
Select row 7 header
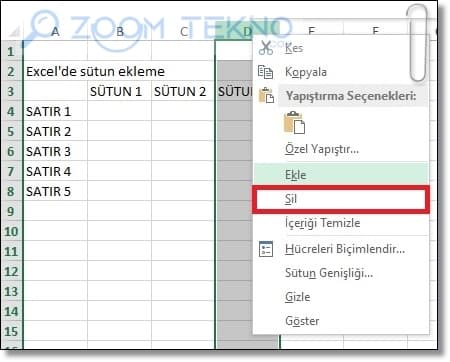pyautogui.click(x=11, y=171)
